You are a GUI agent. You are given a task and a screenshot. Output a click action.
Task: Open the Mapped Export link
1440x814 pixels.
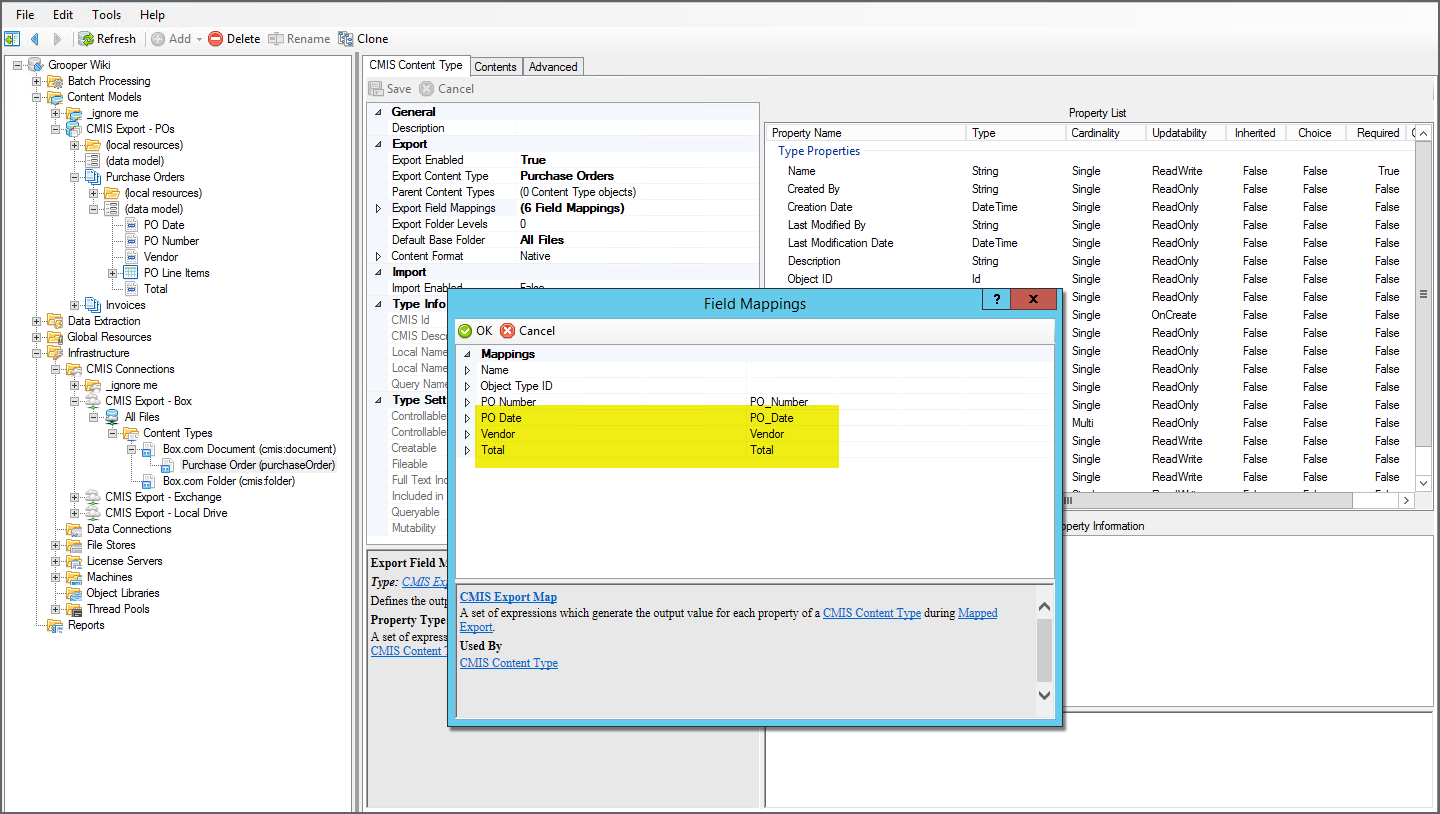pyautogui.click(x=977, y=613)
